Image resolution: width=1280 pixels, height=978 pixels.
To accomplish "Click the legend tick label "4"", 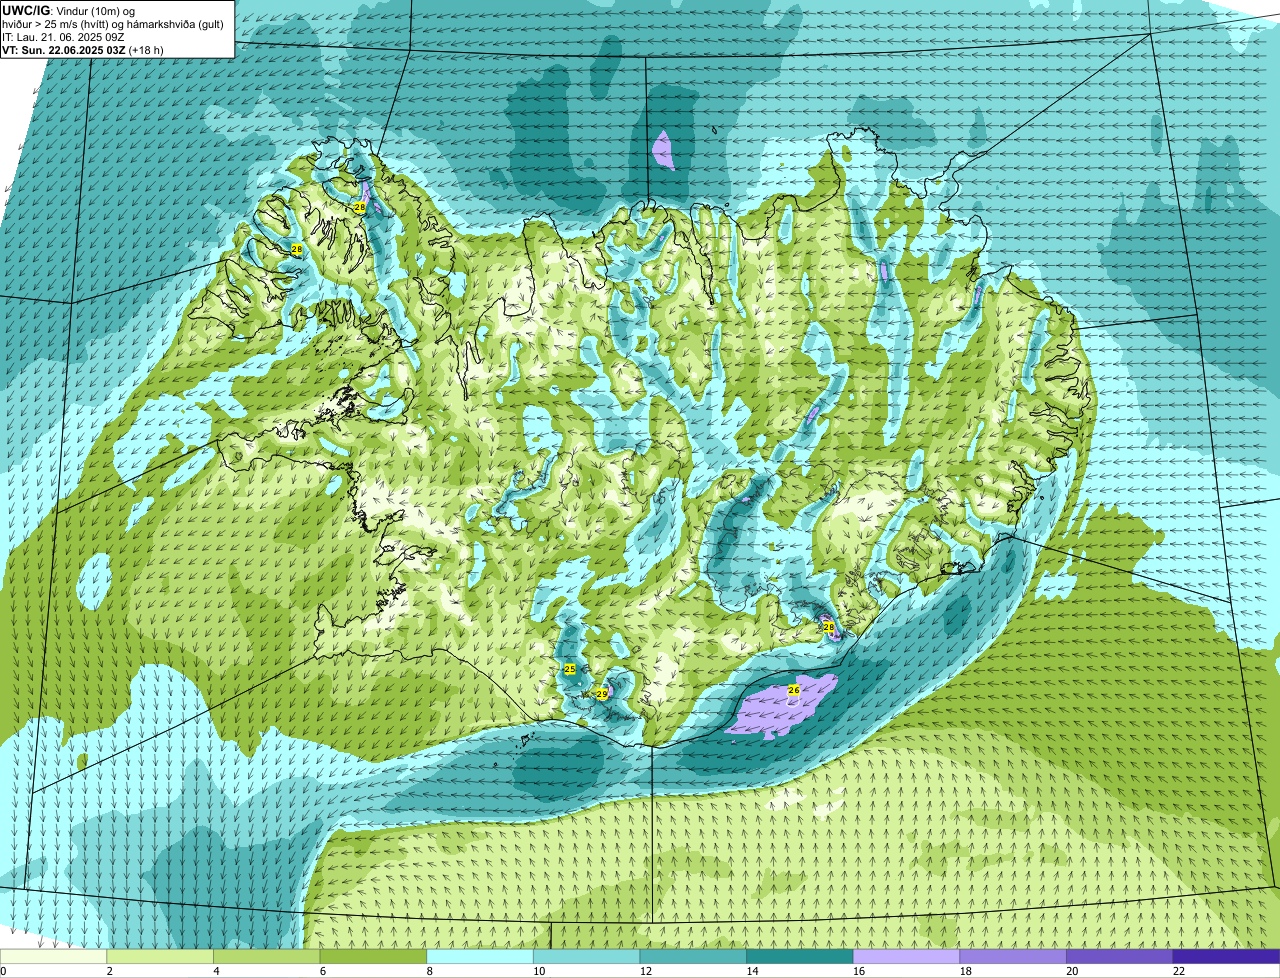I will 216,971.
